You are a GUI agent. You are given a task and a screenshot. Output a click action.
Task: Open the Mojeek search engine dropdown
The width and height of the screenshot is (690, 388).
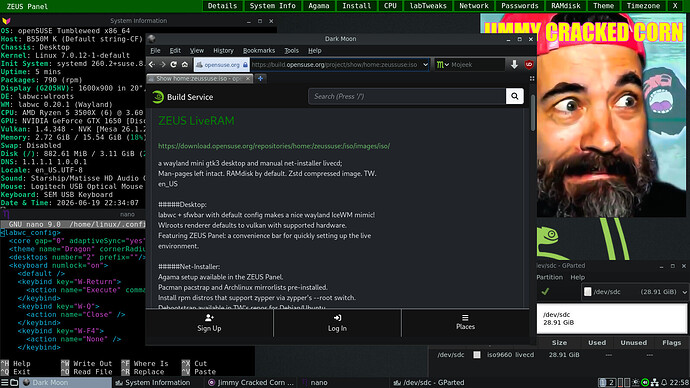[442, 65]
